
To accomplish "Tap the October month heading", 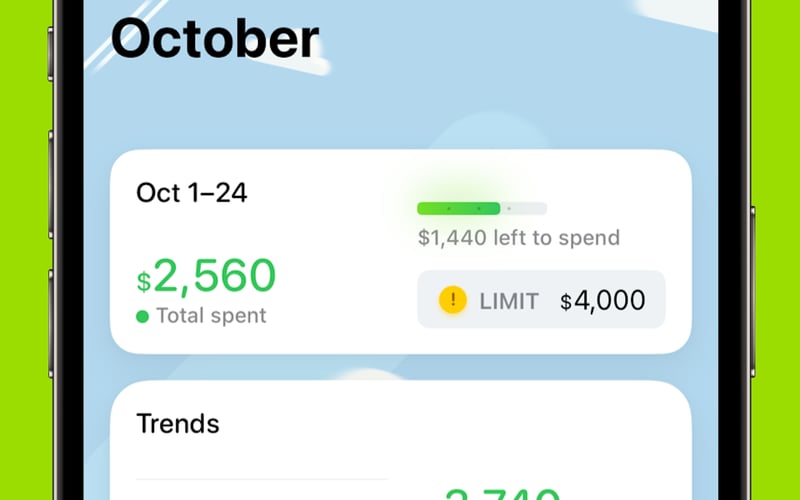I will pyautogui.click(x=215, y=40).
